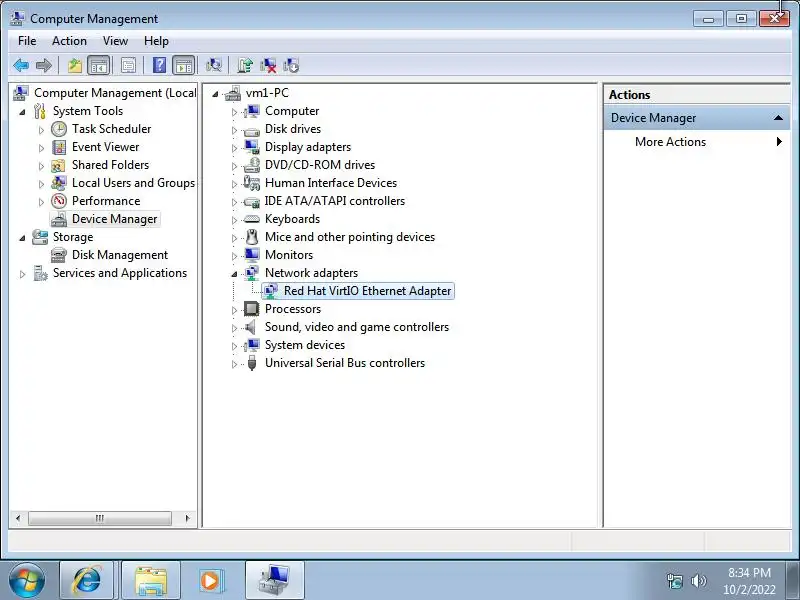
Task: Click the Forward arrow toolbar icon
Action: pos(44,65)
